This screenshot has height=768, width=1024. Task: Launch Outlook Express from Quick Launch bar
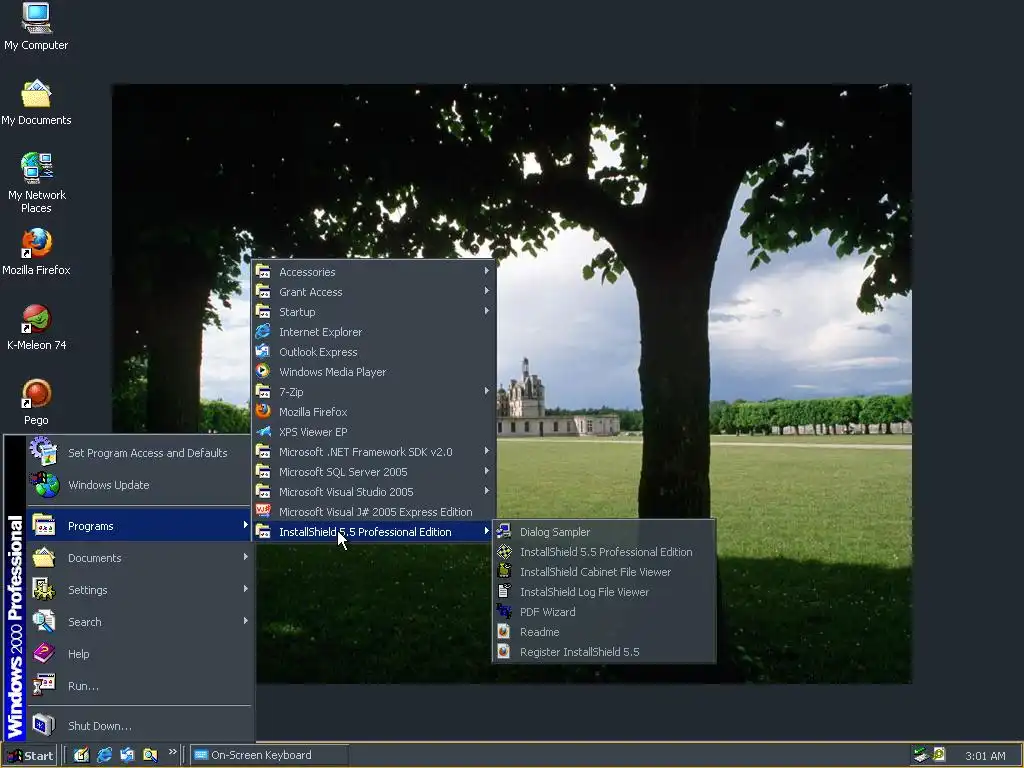127,755
